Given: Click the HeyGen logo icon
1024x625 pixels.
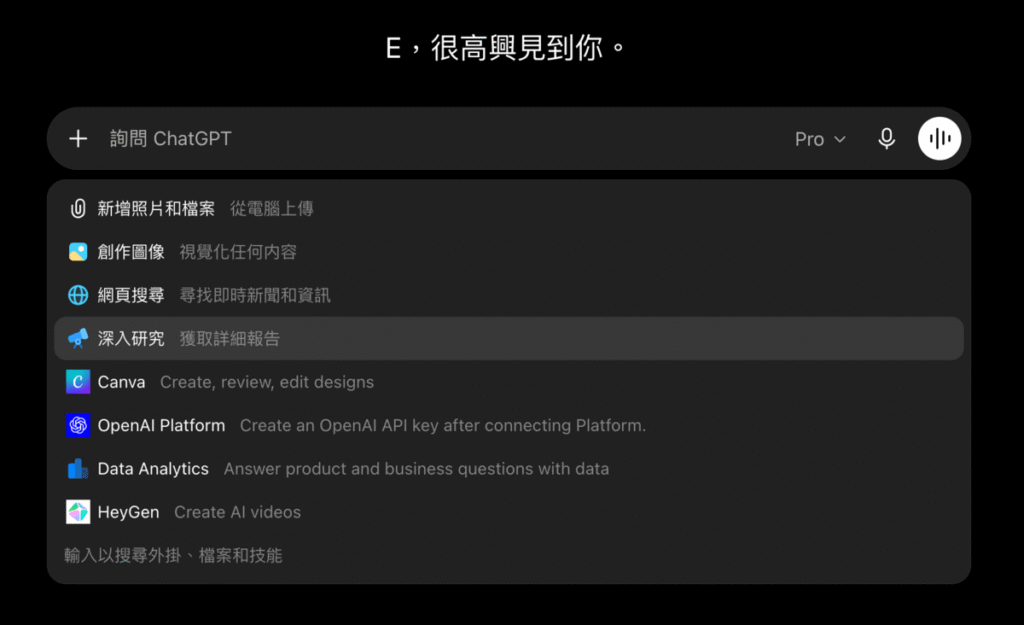Looking at the screenshot, I should pyautogui.click(x=78, y=512).
